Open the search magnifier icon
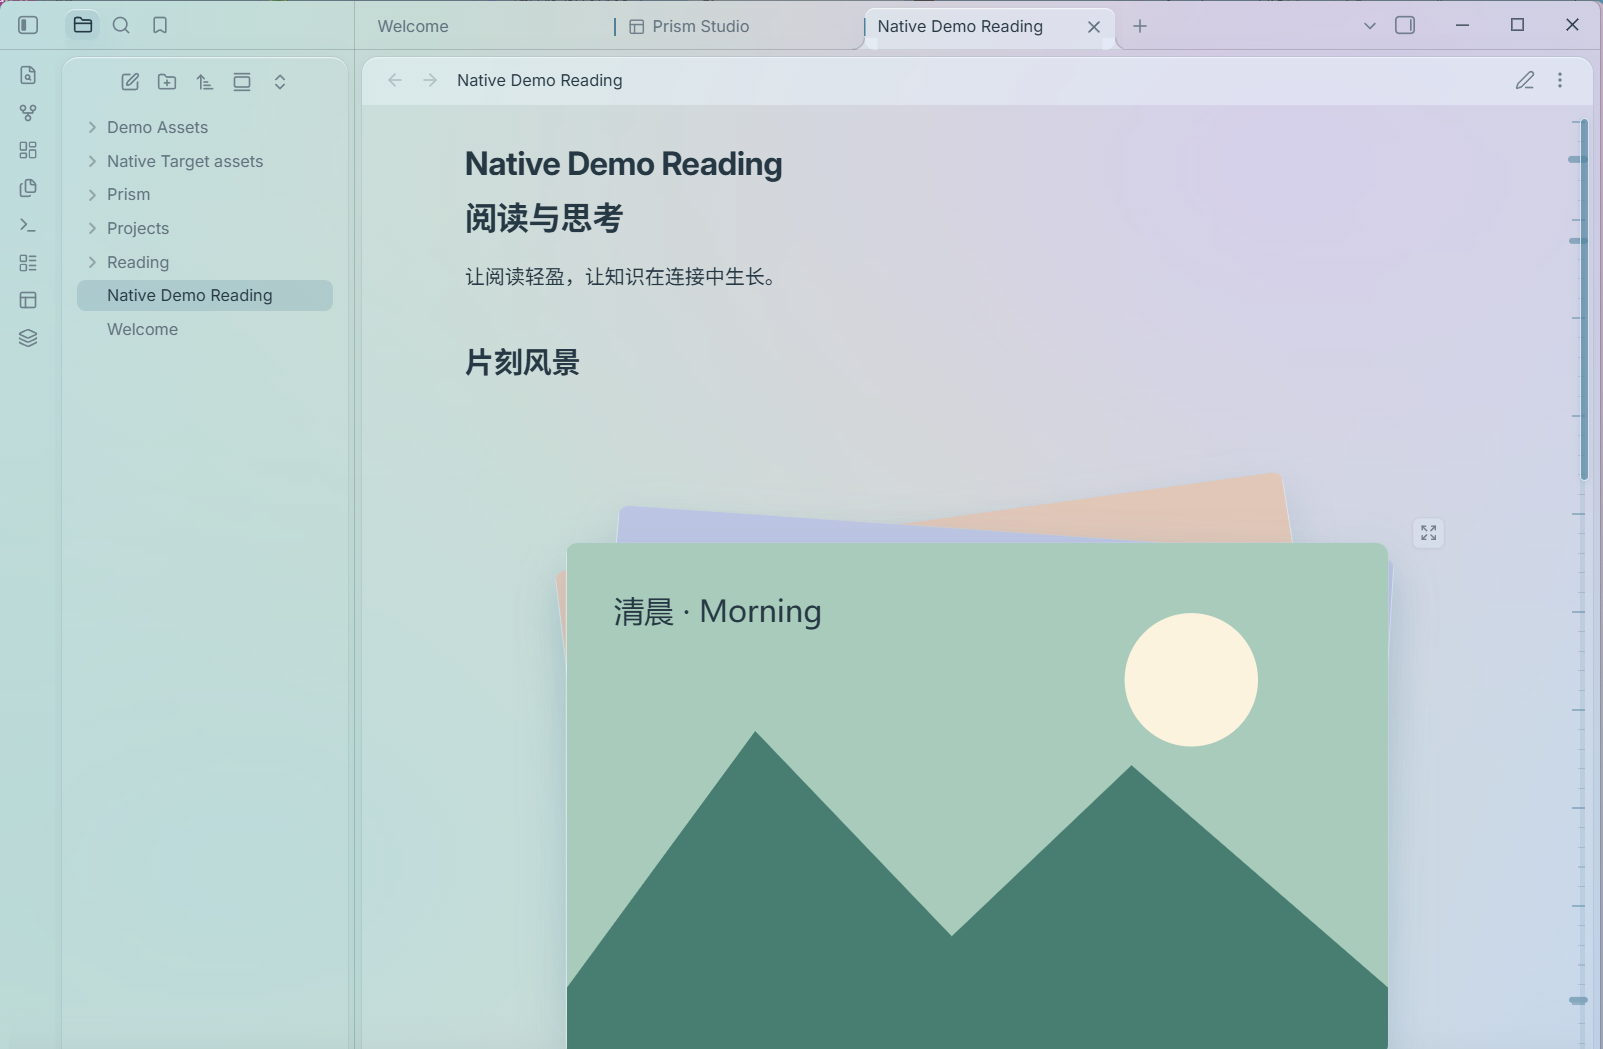 [x=121, y=25]
